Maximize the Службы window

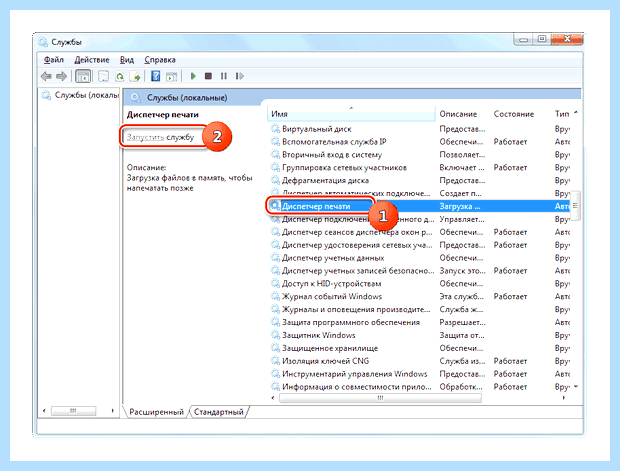pos(542,39)
